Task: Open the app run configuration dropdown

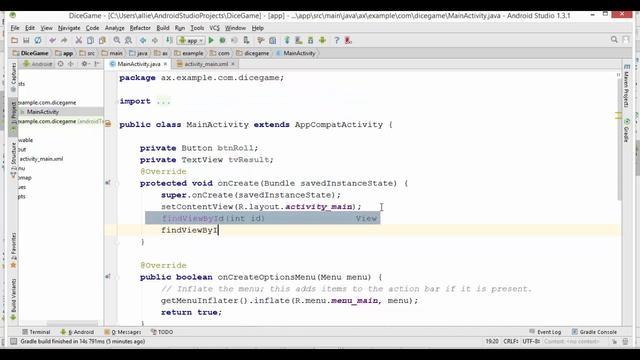Action: coord(191,40)
